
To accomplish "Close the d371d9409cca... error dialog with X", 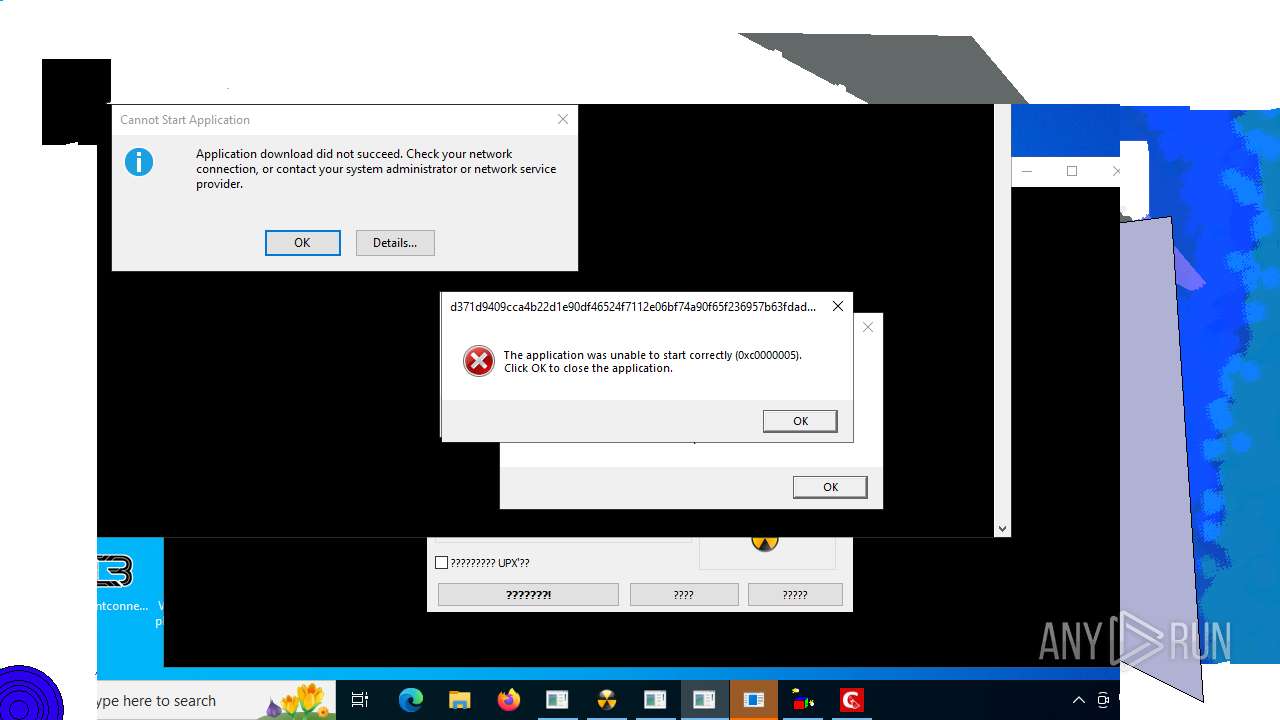I will coord(838,306).
